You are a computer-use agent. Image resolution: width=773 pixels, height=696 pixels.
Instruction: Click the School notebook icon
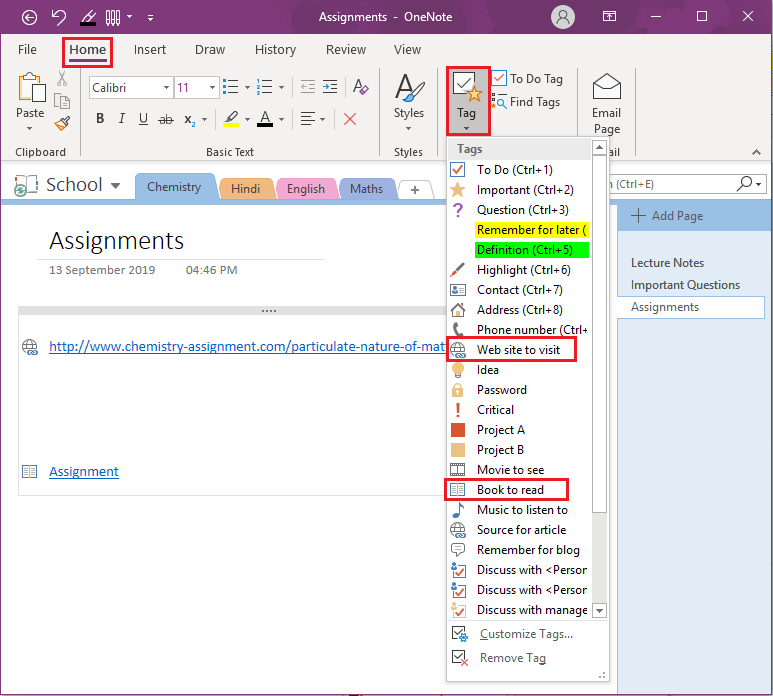pyautogui.click(x=26, y=185)
